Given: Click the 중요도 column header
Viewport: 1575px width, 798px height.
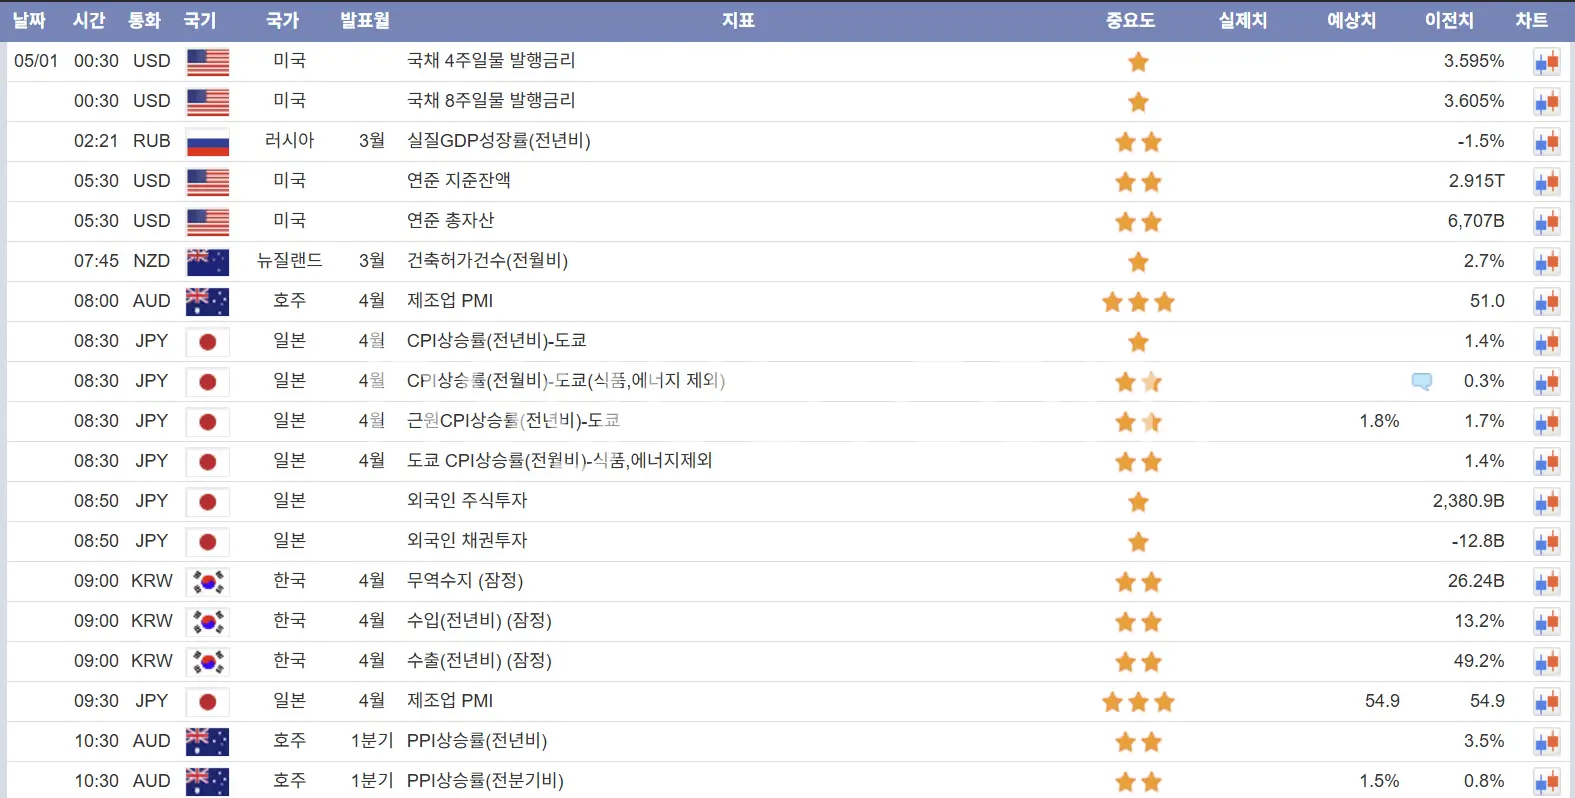Looking at the screenshot, I should [x=1130, y=20].
